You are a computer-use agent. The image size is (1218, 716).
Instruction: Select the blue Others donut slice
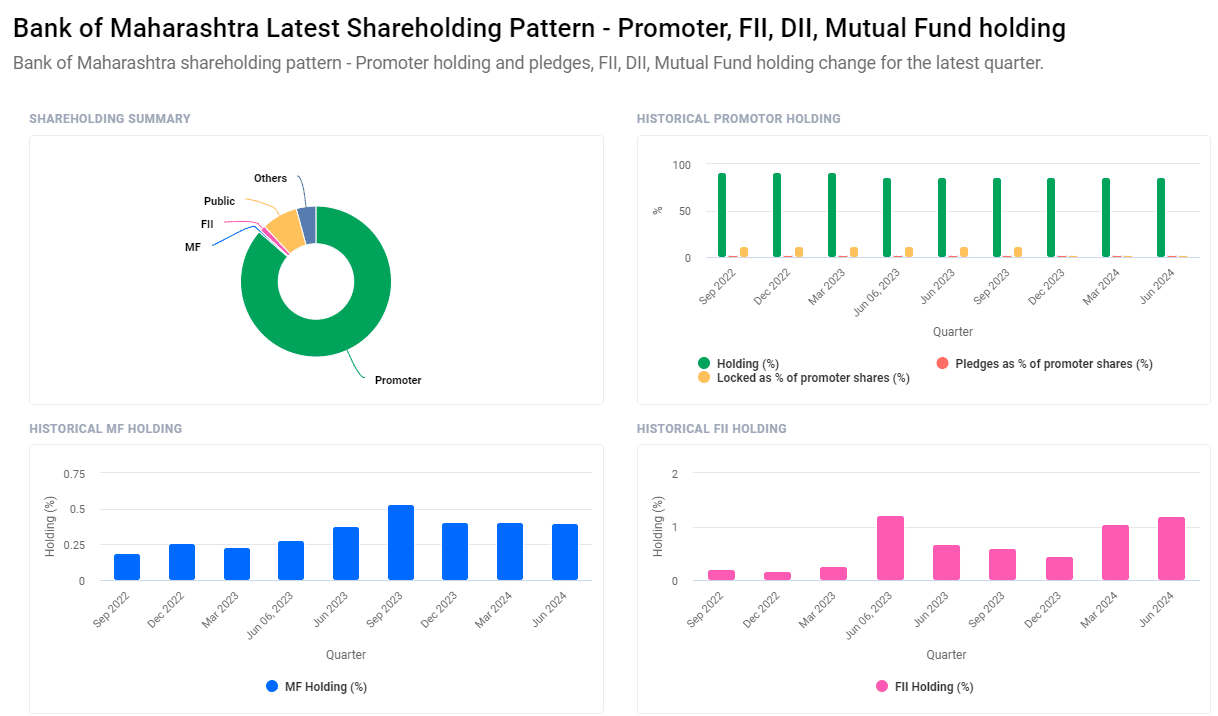(x=307, y=225)
